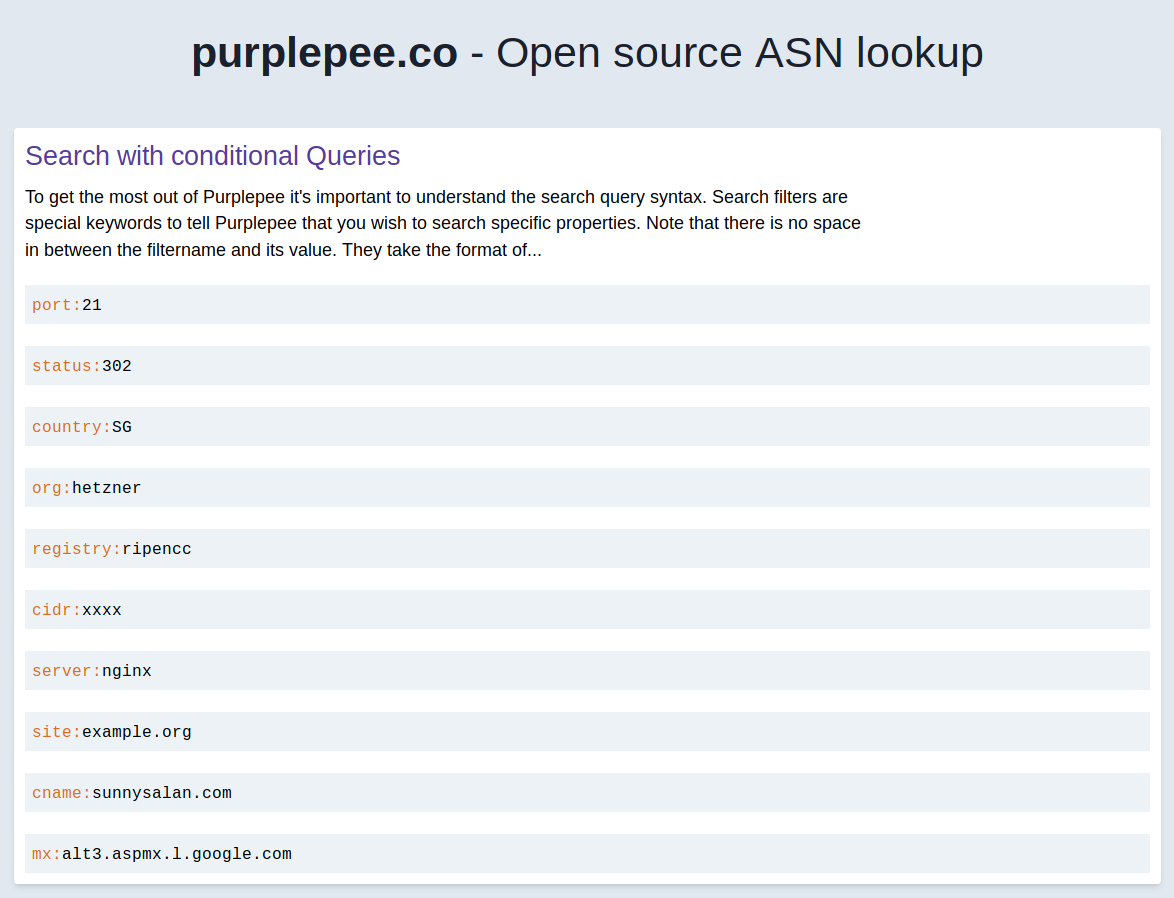Click the "Open source ASN lookup" tagline
The image size is (1174, 898).
(x=739, y=53)
